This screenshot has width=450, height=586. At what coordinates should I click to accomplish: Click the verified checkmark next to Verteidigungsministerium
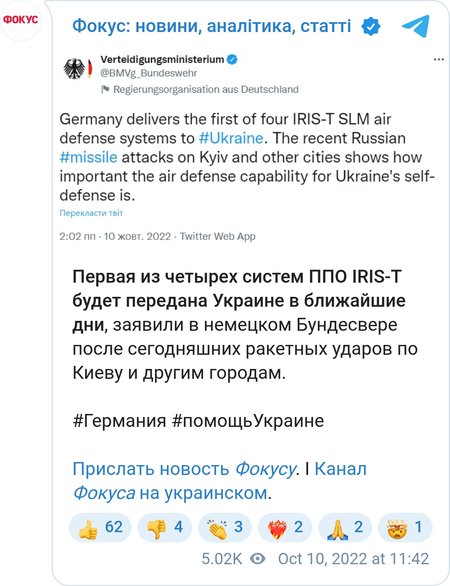232,59
